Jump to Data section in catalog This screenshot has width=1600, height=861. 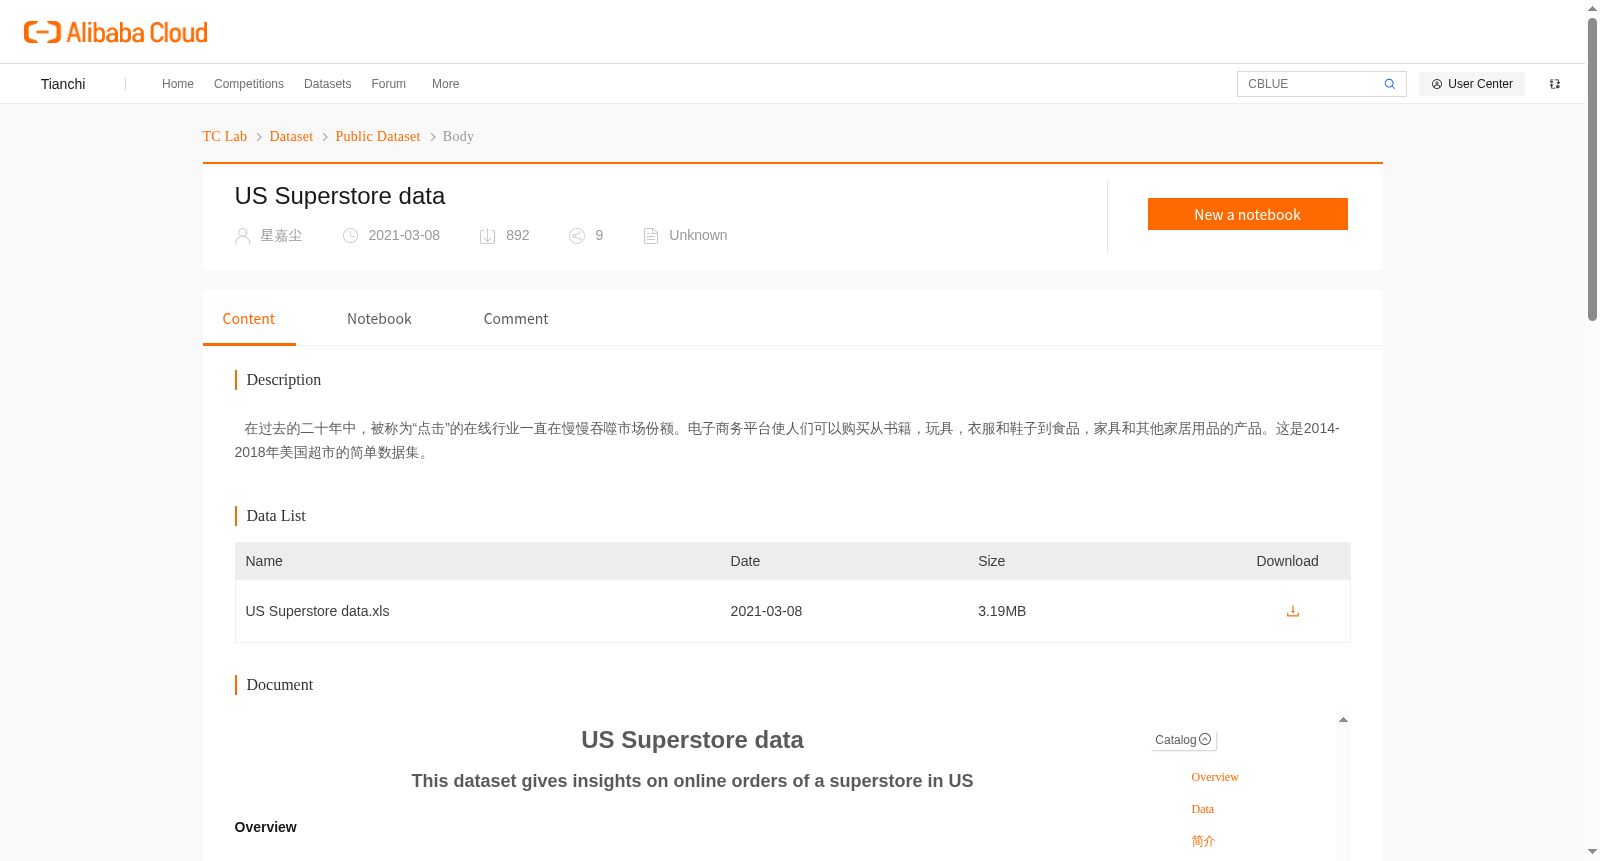pyautogui.click(x=1203, y=809)
